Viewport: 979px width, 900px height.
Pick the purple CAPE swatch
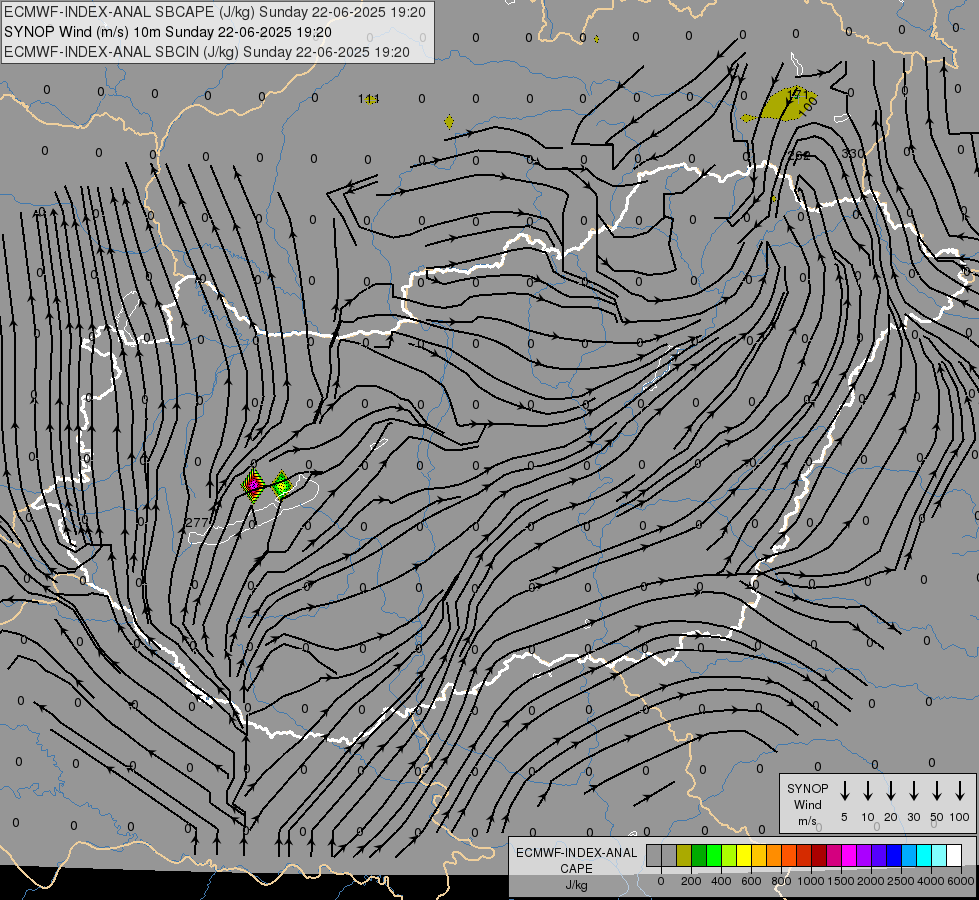pos(864,855)
